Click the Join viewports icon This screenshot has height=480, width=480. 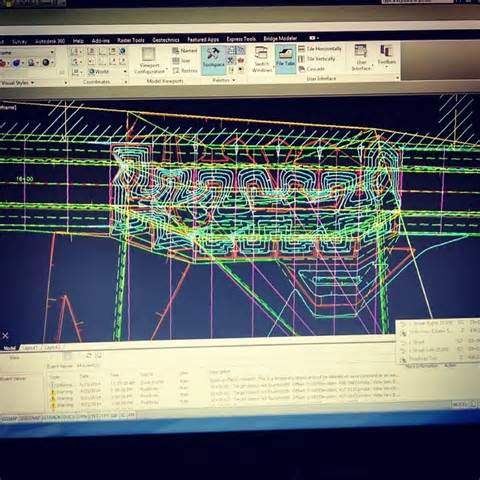(176, 61)
